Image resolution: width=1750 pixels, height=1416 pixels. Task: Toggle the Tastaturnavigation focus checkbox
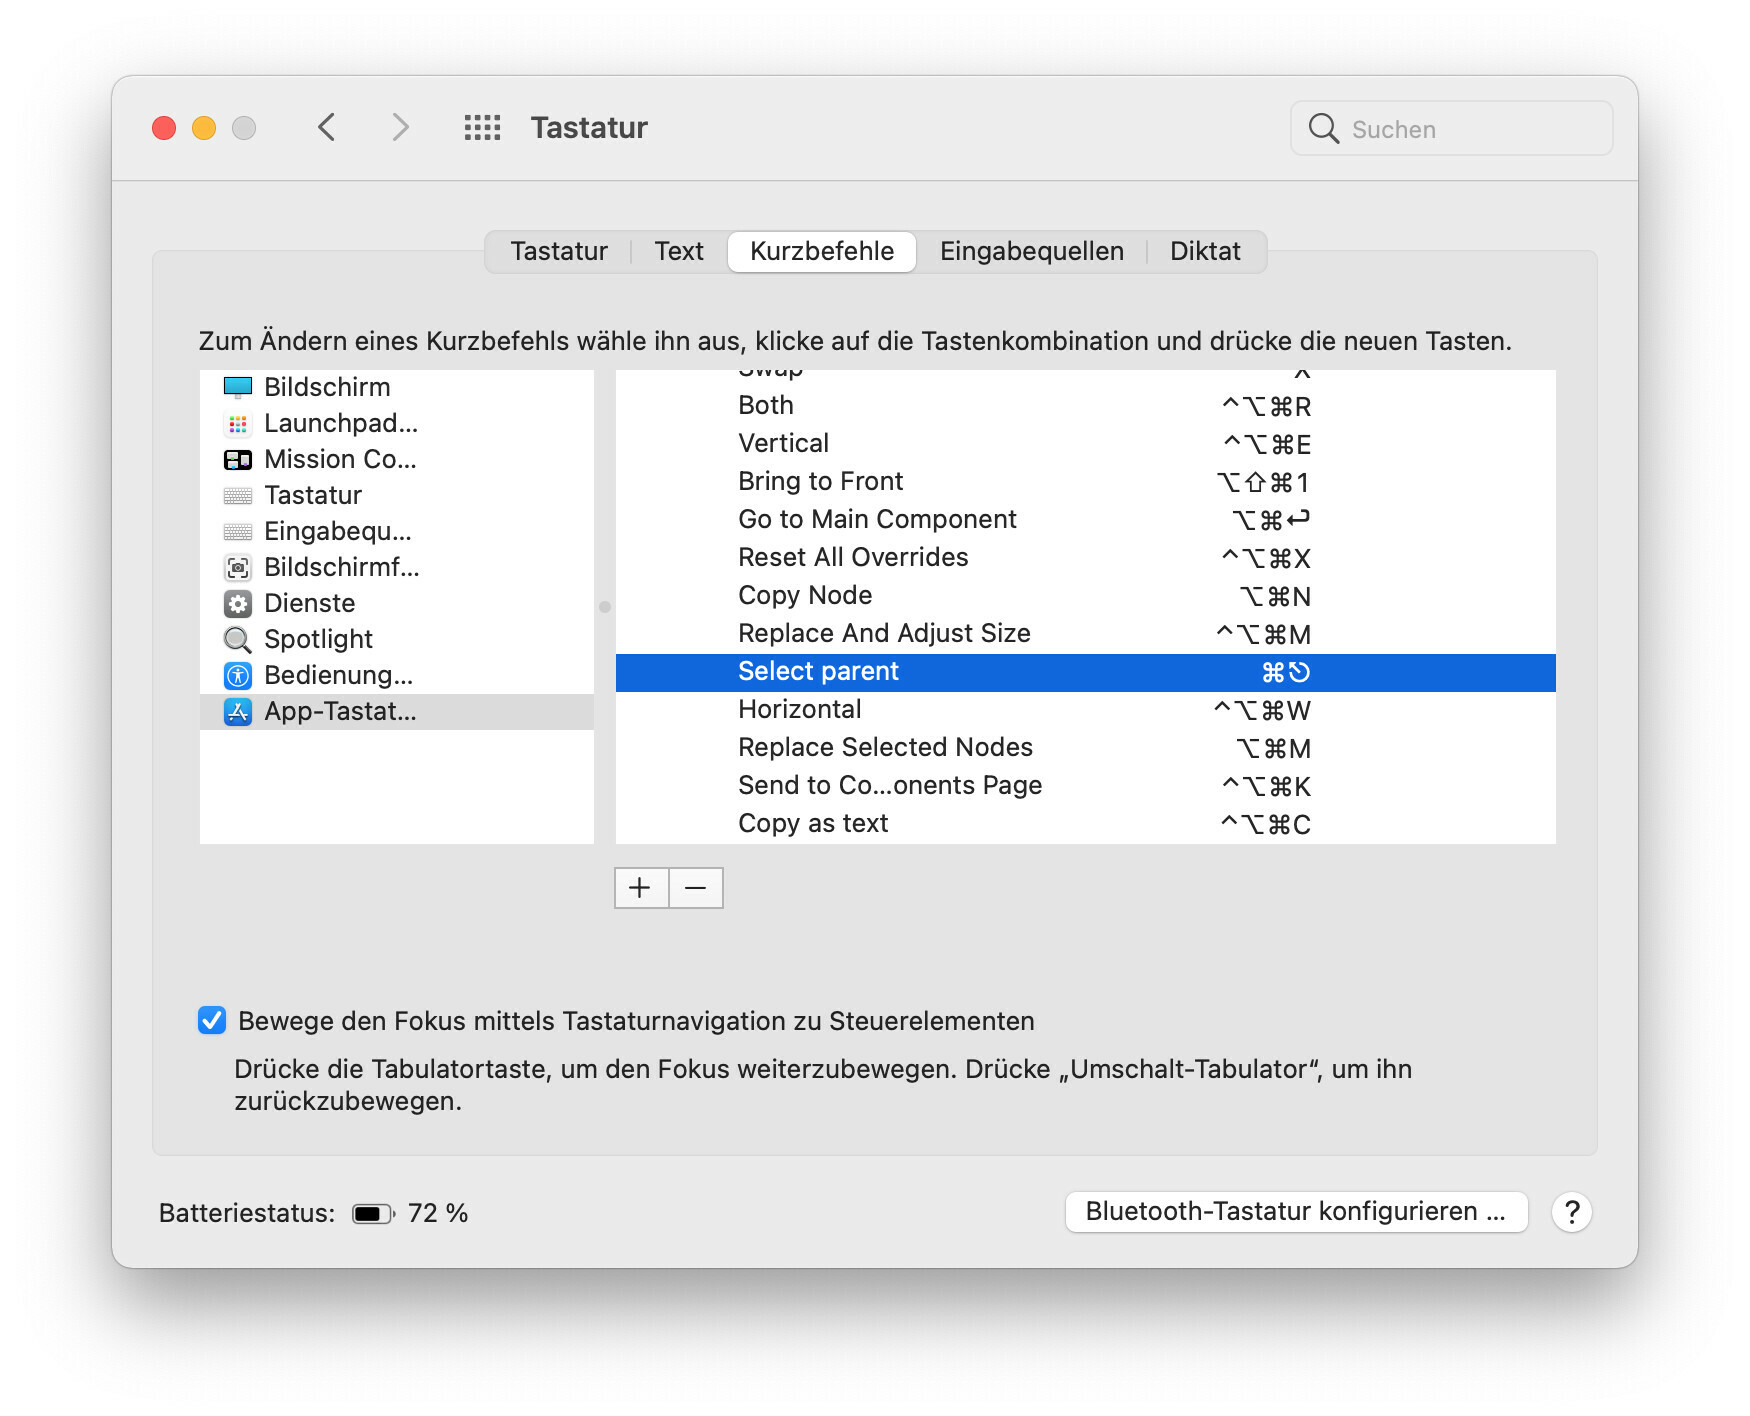[212, 1020]
